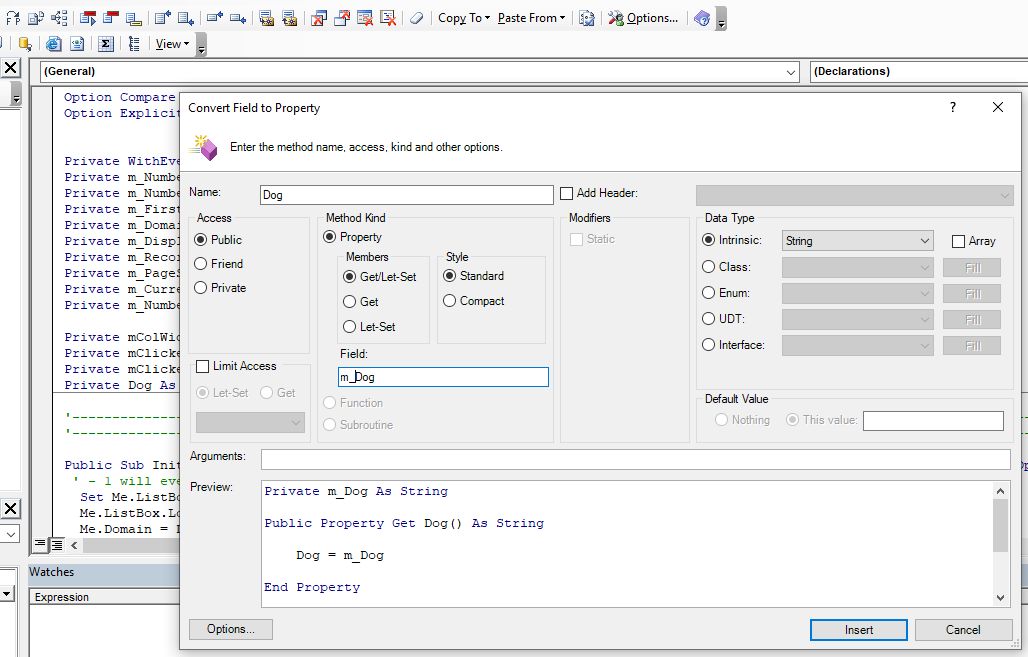Click the yellow database cylinder icon
The width and height of the screenshot is (1028, 657).
[x=25, y=44]
